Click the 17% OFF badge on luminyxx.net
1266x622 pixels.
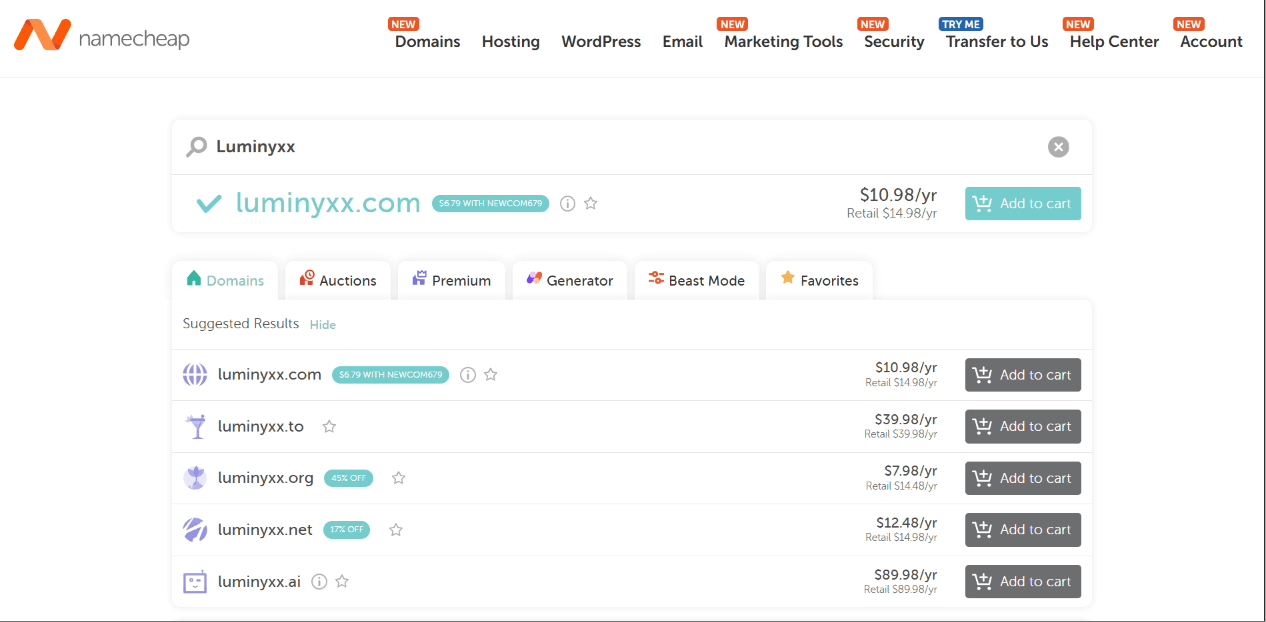[x=346, y=530]
